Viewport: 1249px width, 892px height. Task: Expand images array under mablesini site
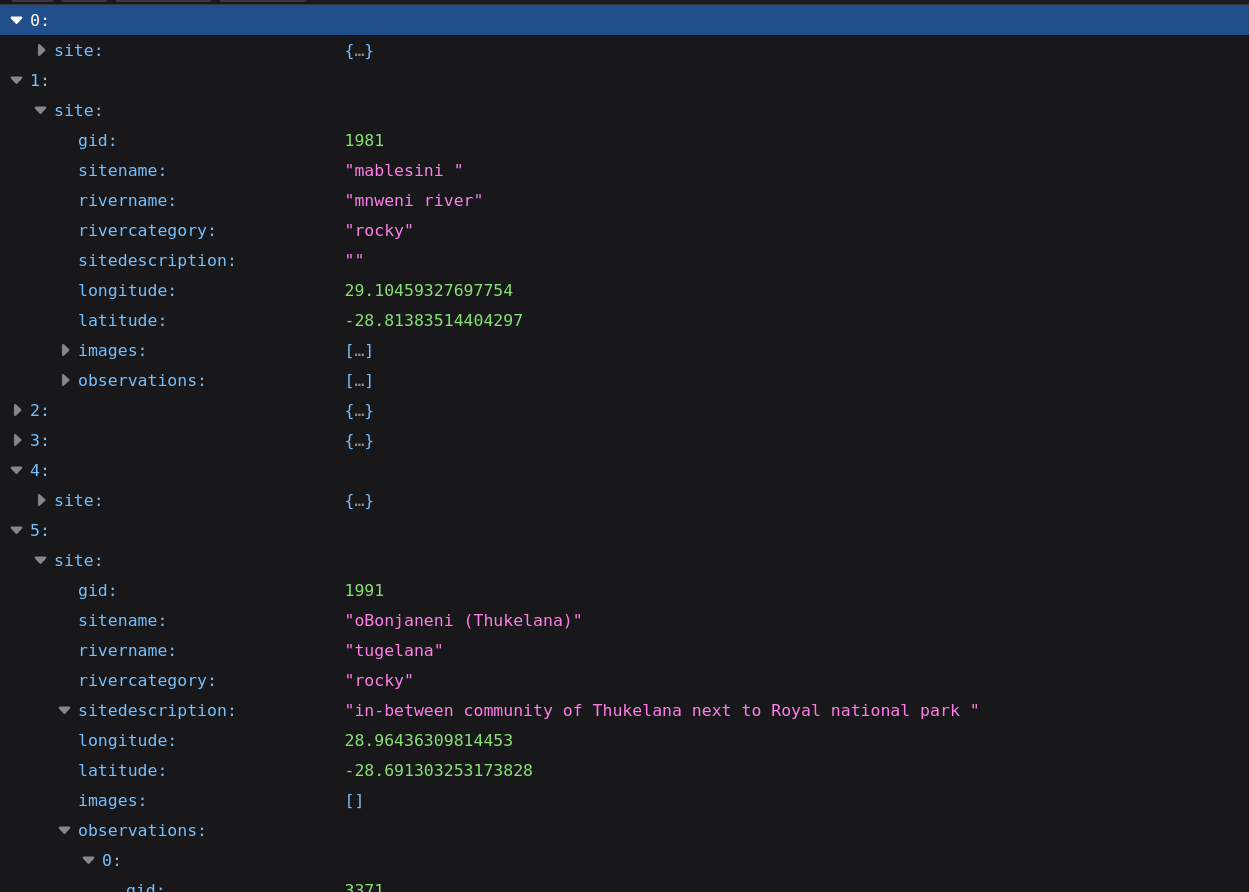click(x=65, y=350)
